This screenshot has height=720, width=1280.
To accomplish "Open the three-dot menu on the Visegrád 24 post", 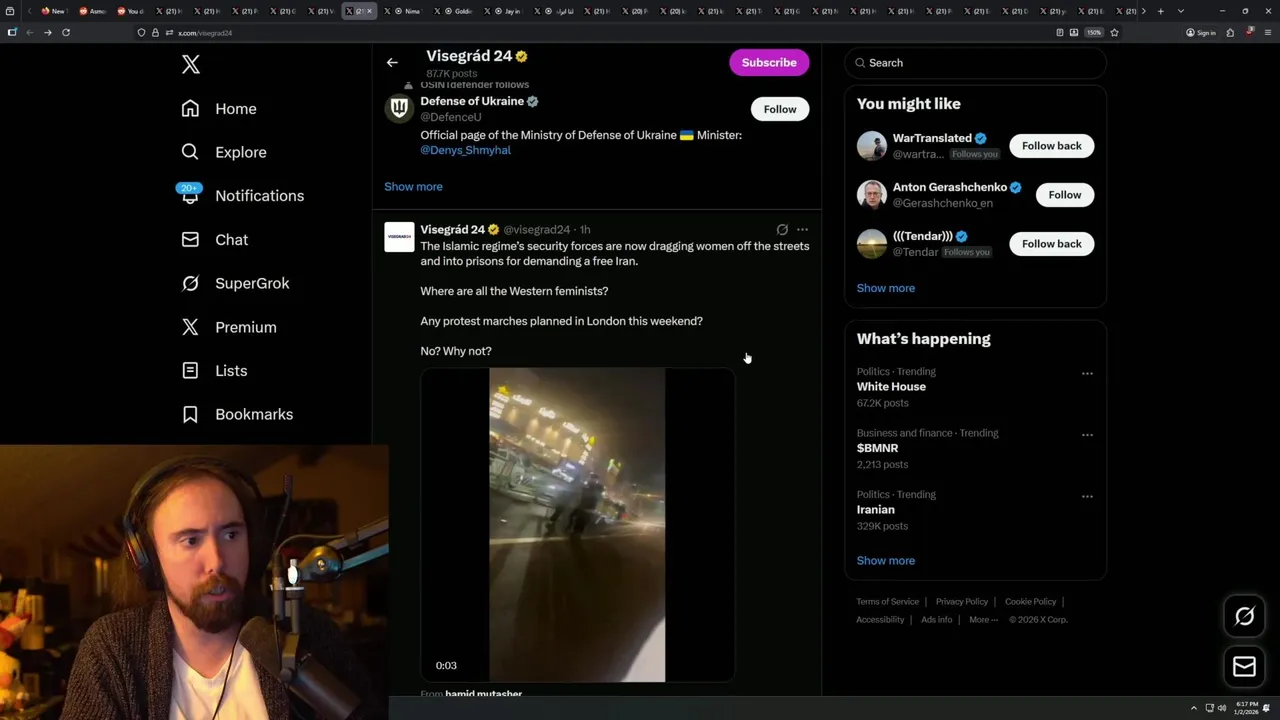I will point(802,230).
